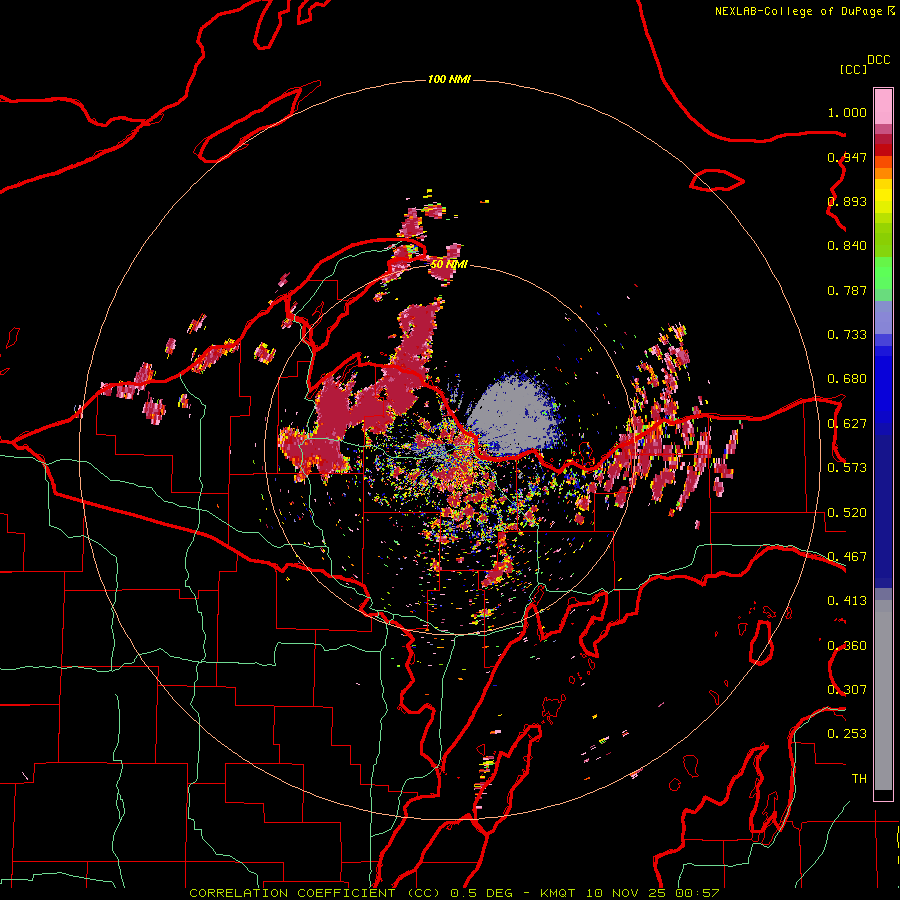Click the 0.520 color scale value

pos(847,513)
